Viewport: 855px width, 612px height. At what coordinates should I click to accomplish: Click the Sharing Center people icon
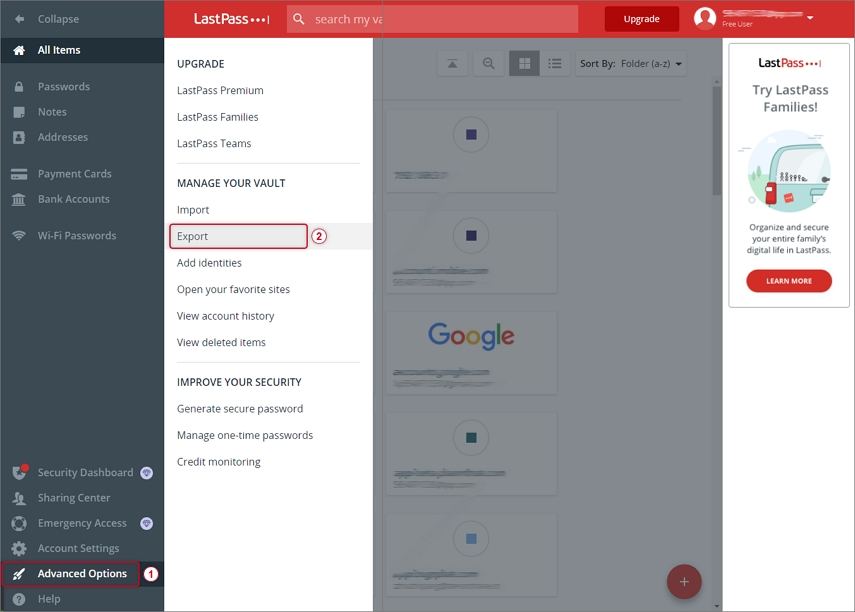point(19,498)
